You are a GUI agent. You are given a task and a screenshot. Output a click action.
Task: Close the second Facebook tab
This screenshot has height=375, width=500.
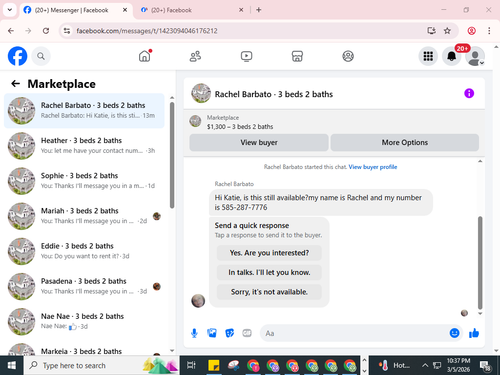pos(241,10)
